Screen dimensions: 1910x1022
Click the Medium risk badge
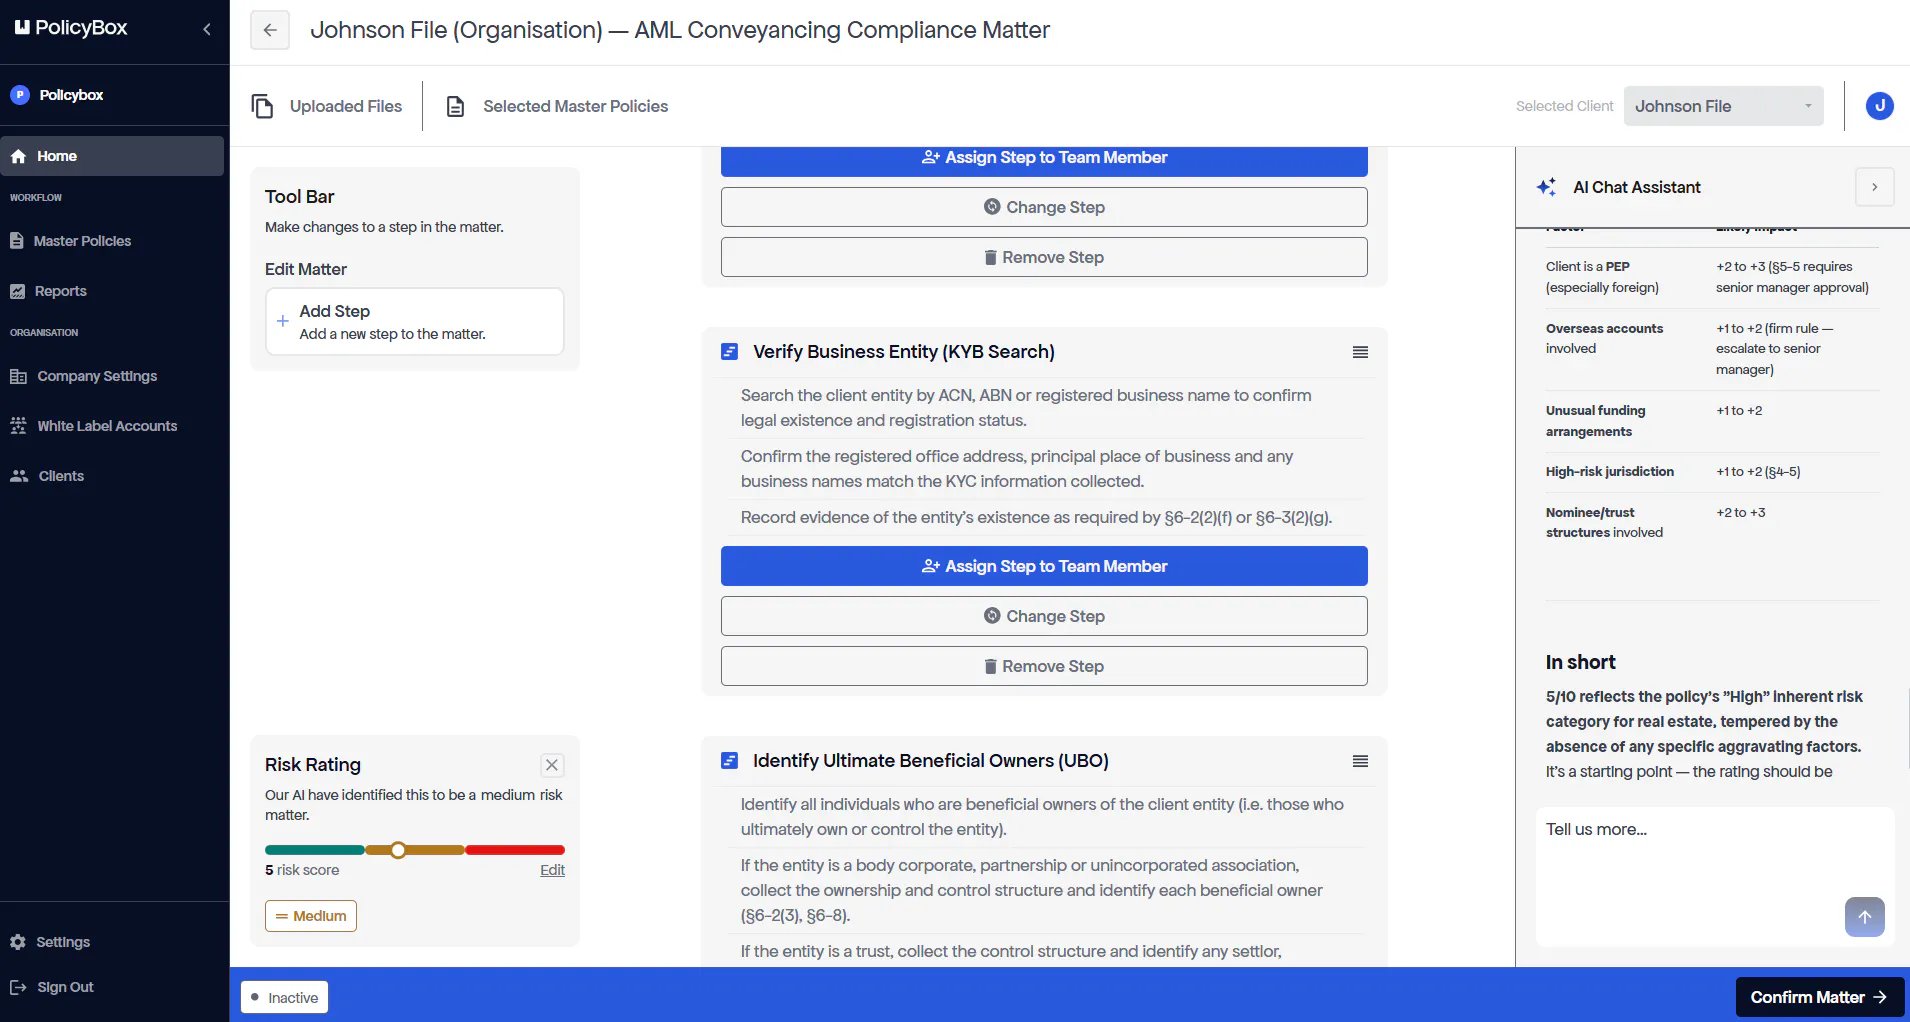tap(311, 916)
